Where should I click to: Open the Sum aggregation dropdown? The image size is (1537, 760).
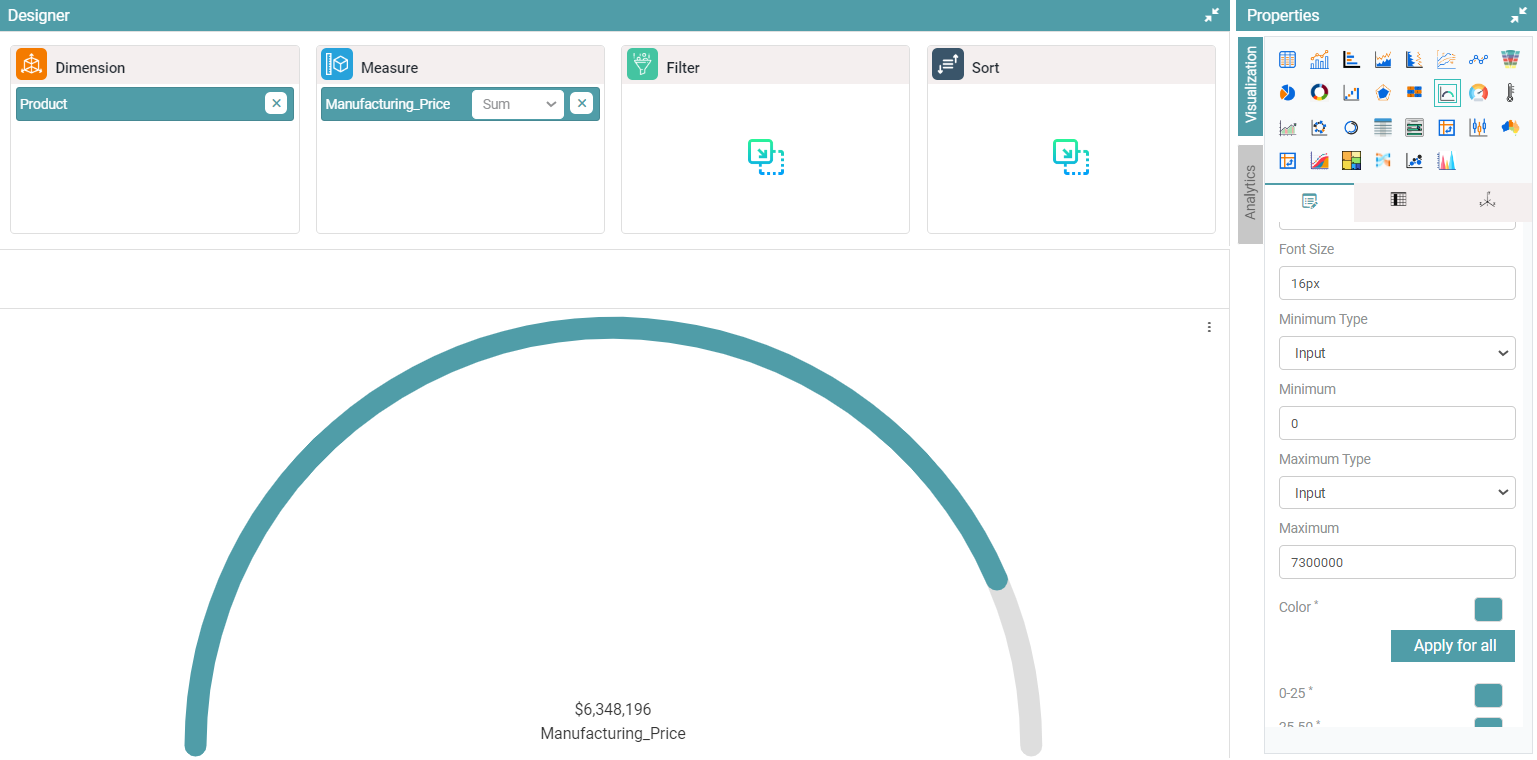tap(518, 104)
